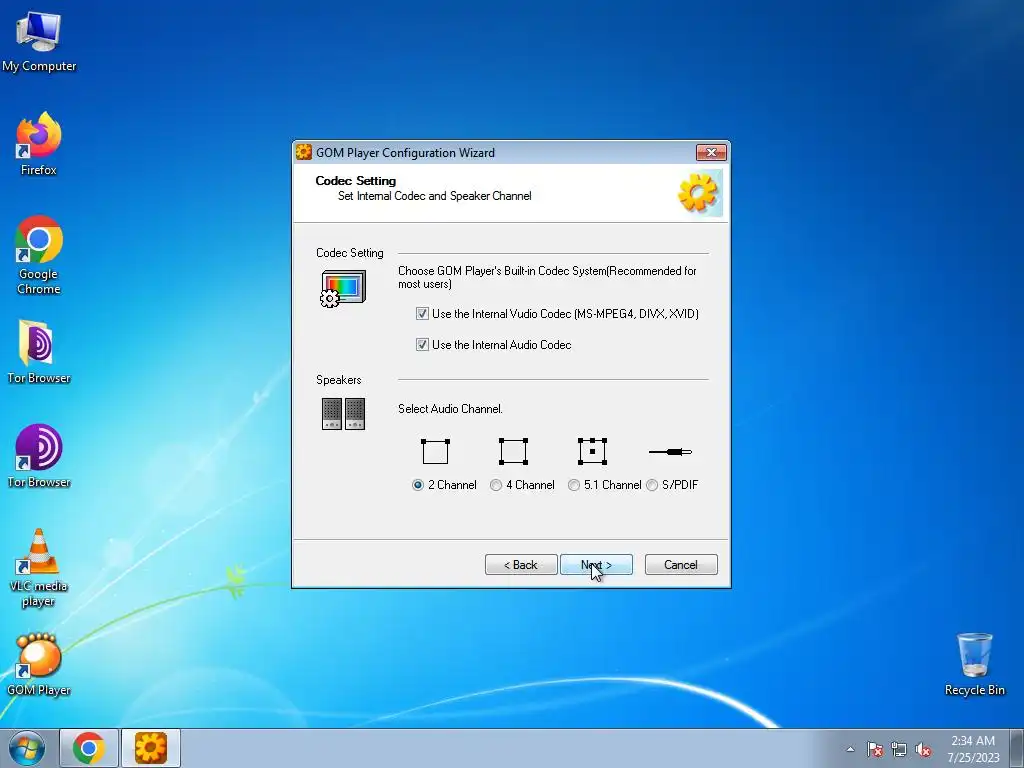
Task: Click the Speakers section speaker icon
Action: point(344,414)
